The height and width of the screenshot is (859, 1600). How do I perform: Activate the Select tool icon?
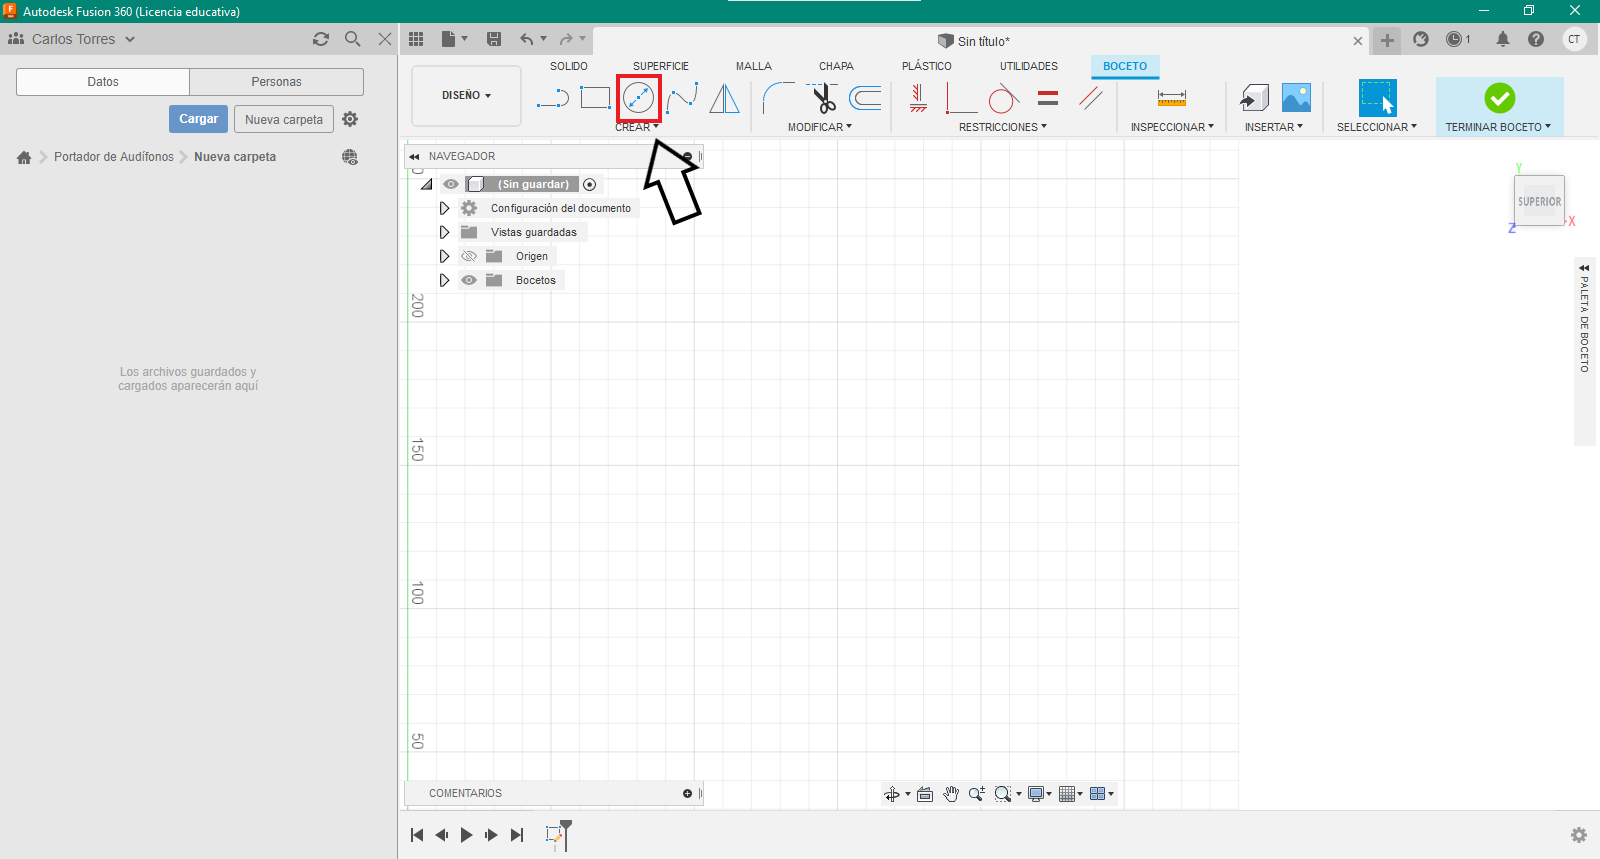point(1377,98)
